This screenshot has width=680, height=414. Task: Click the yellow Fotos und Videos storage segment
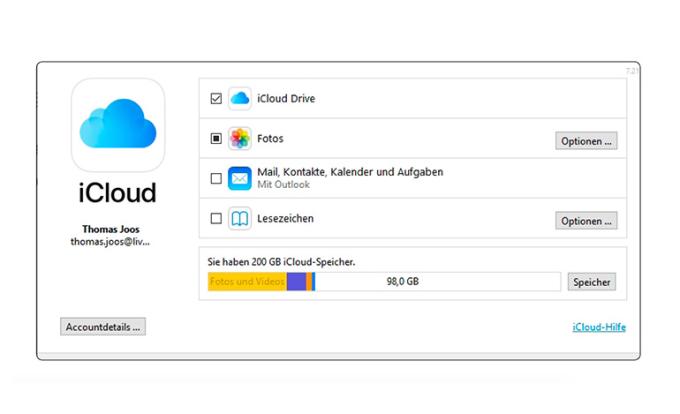click(x=247, y=282)
